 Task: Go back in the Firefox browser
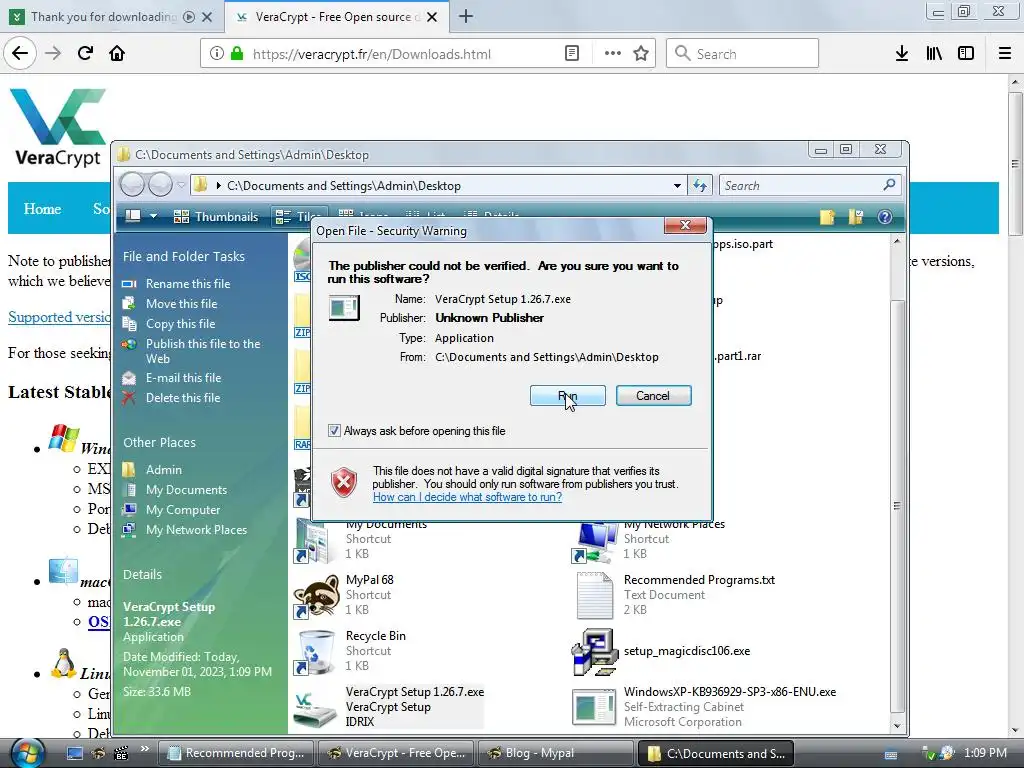coord(20,54)
